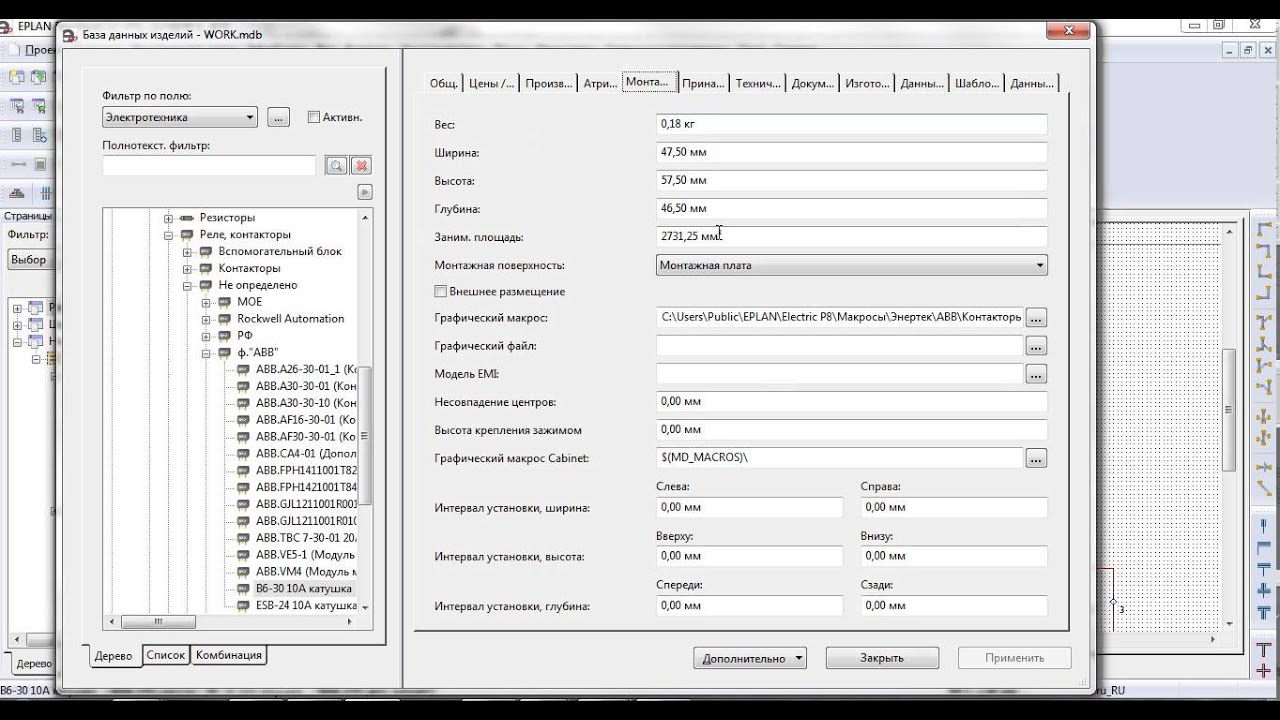The height and width of the screenshot is (720, 1280).
Task: Click the Высота крепления зажимом field
Action: (x=852, y=429)
